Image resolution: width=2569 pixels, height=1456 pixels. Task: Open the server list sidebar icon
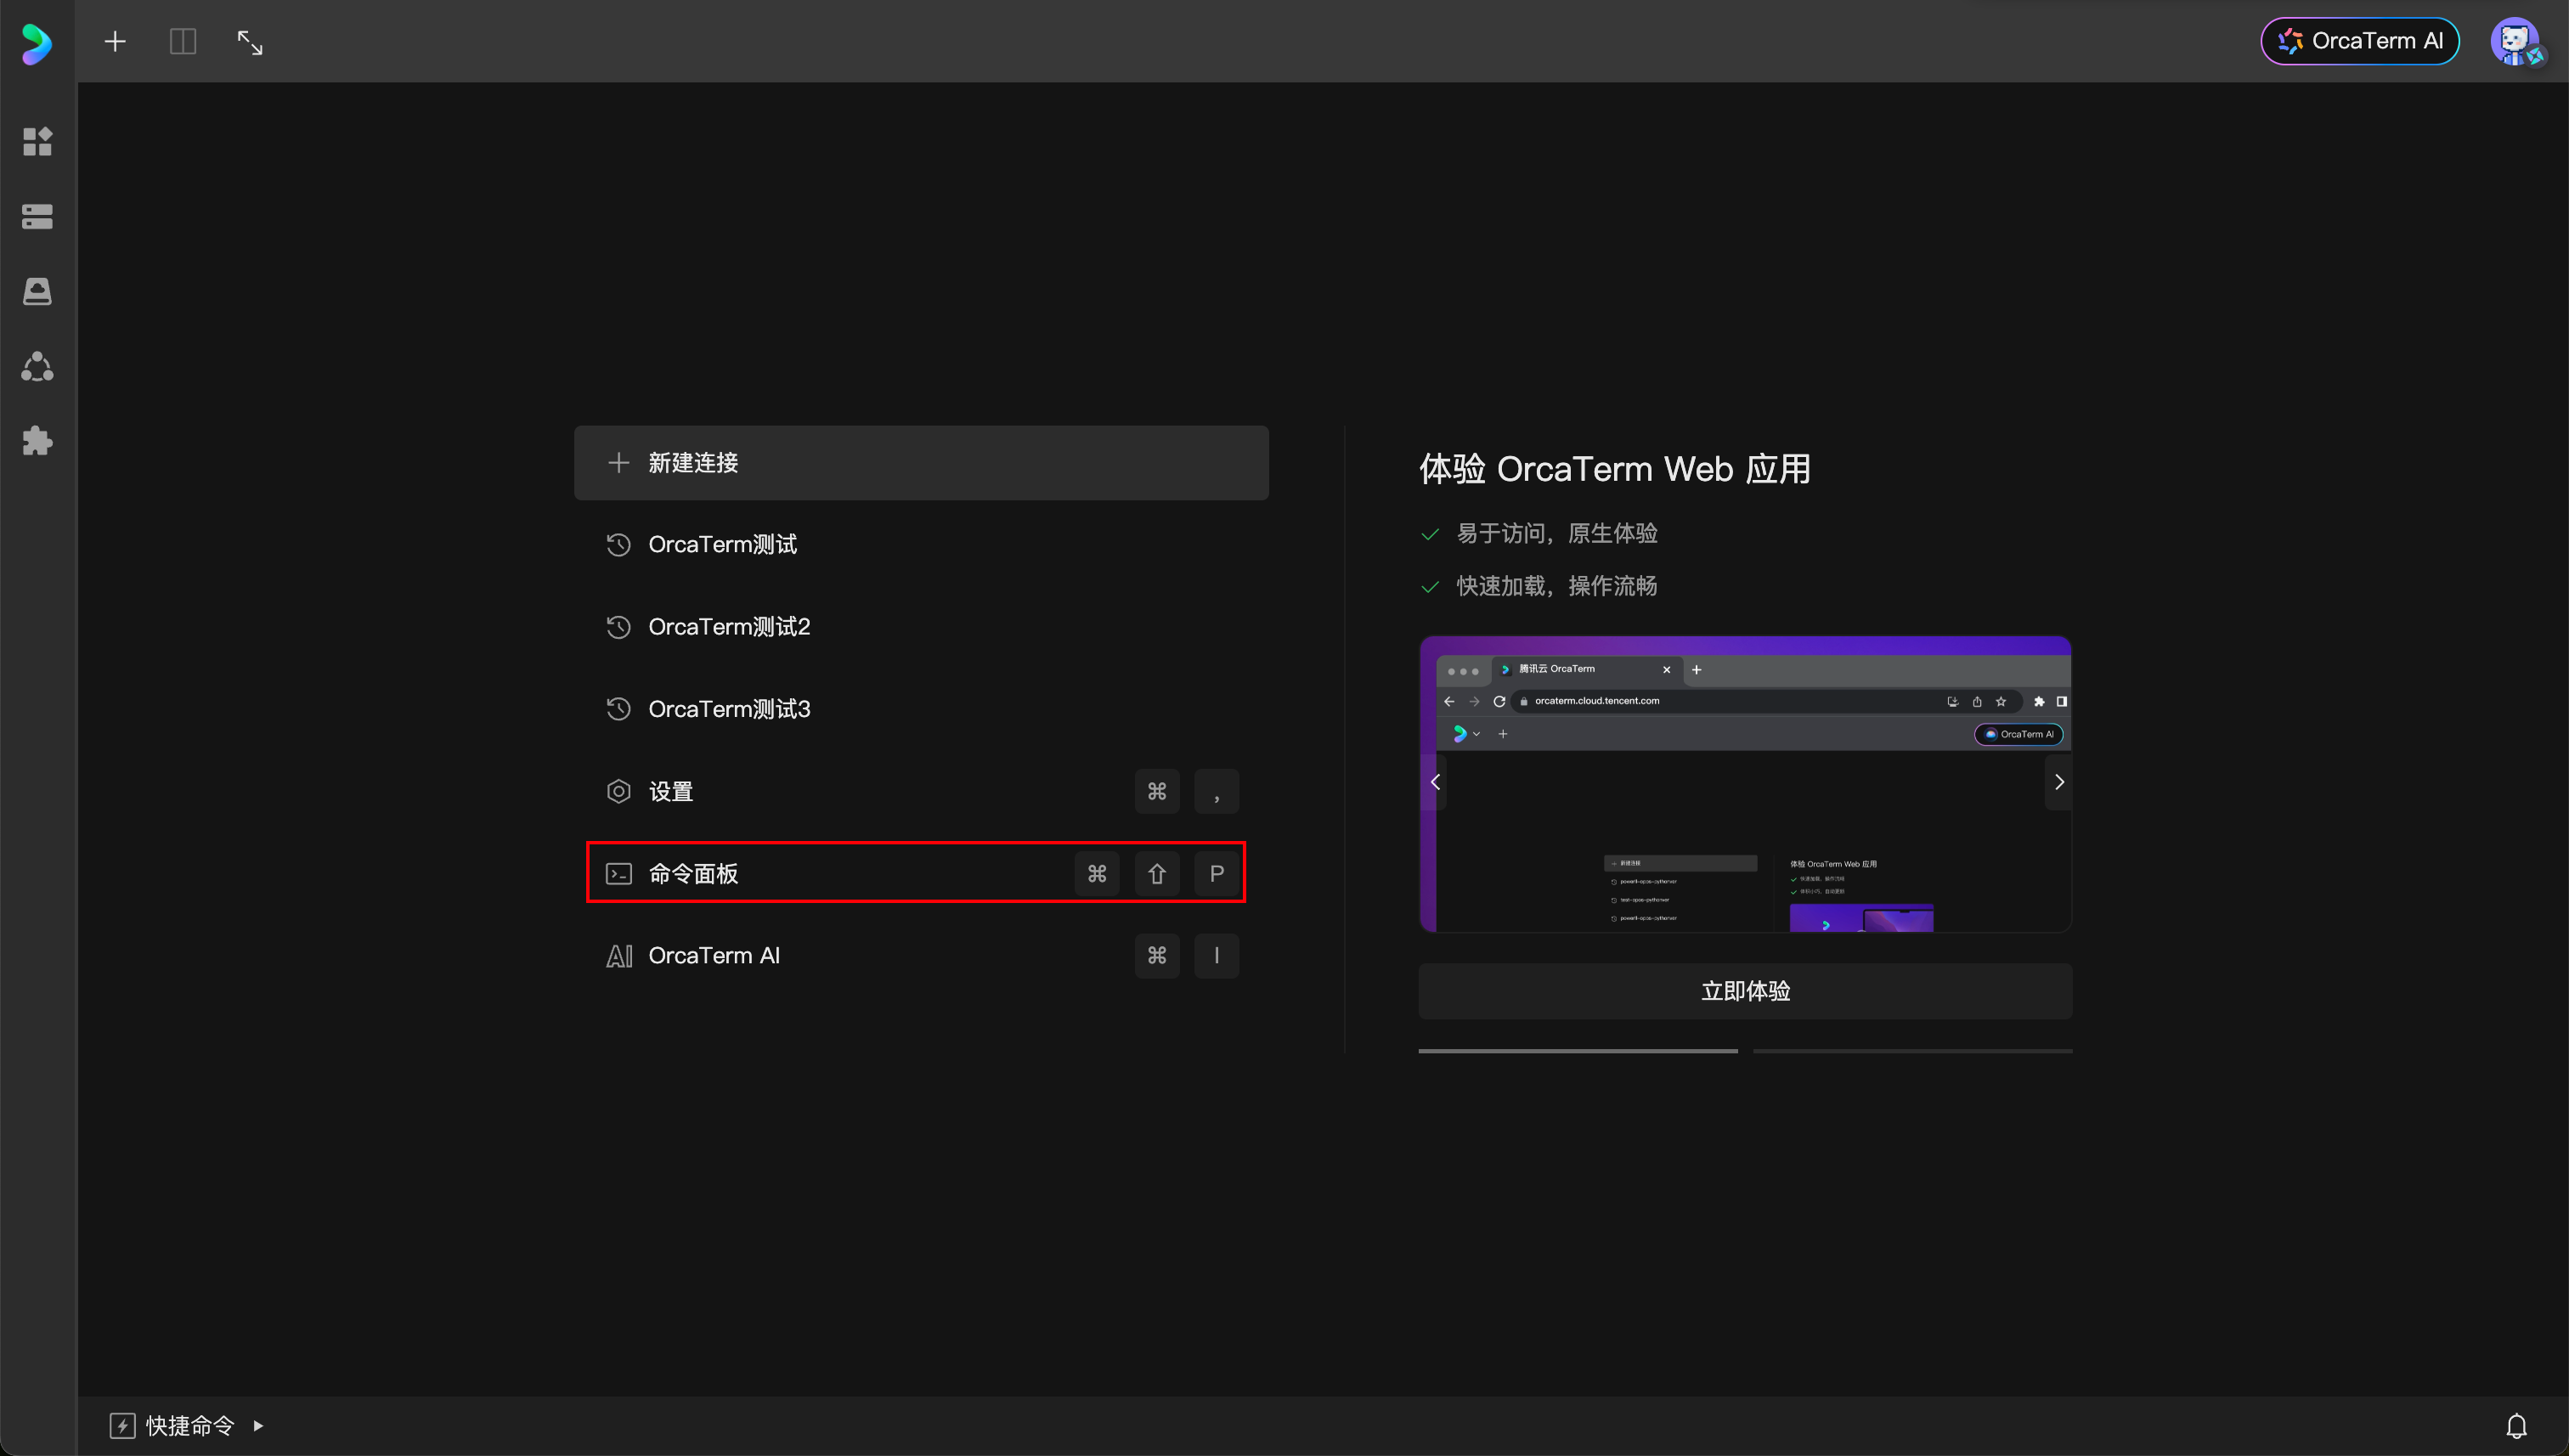(x=37, y=216)
